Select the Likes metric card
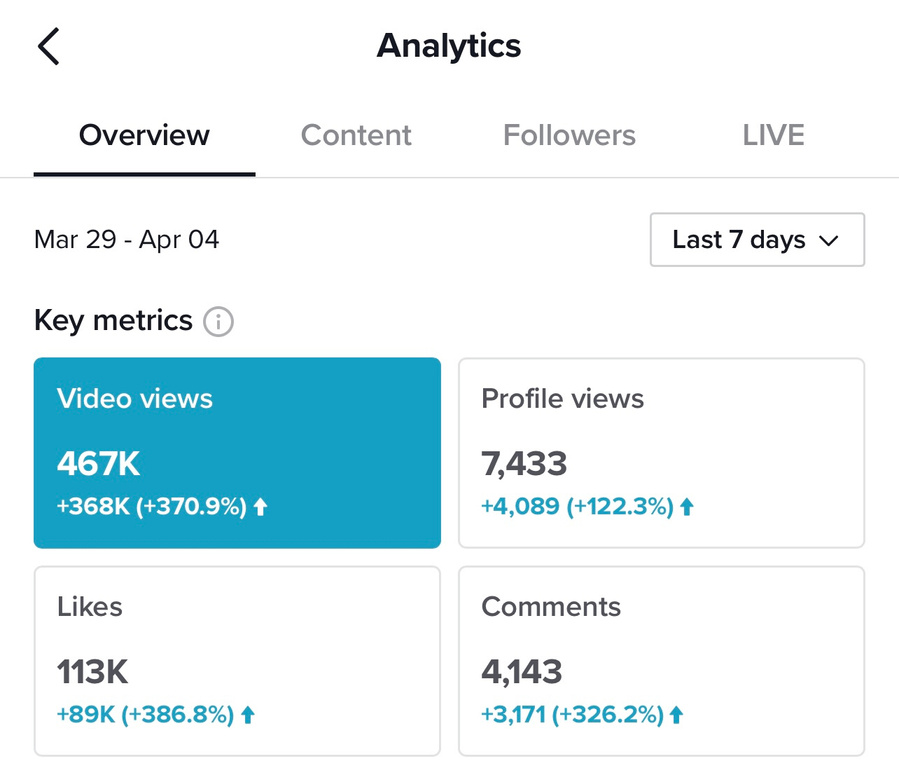The height and width of the screenshot is (768, 899). pyautogui.click(x=237, y=660)
